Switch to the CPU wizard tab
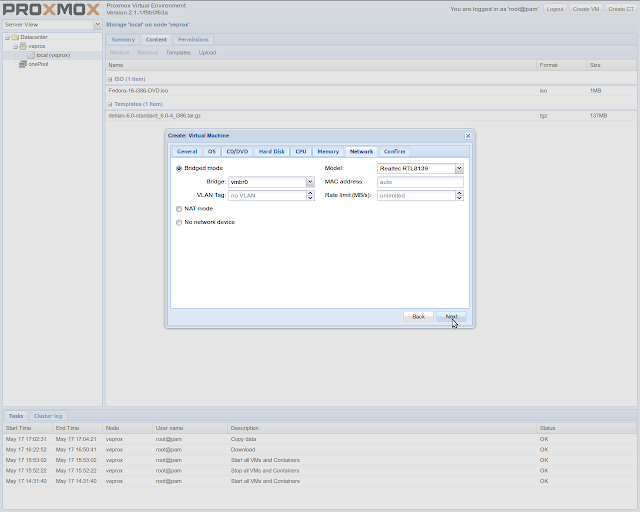The height and width of the screenshot is (512, 640). coord(301,151)
